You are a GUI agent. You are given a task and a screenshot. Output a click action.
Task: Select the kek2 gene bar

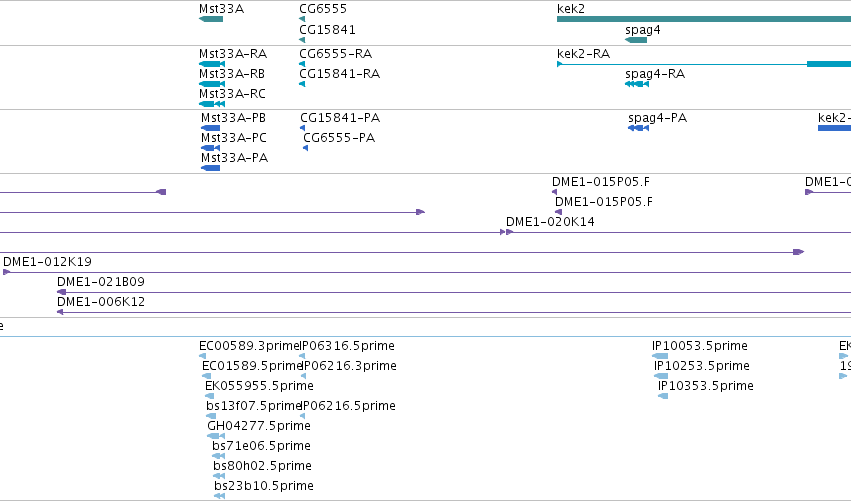(704, 19)
